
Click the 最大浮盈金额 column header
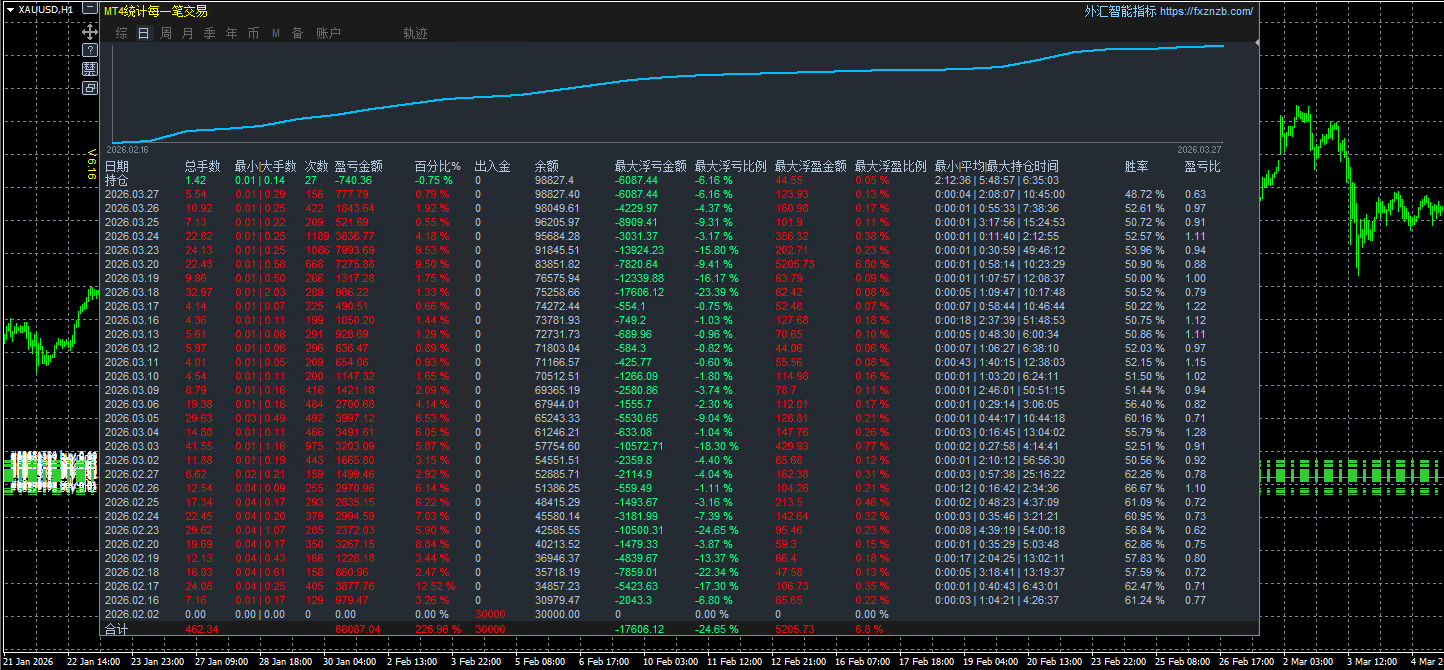pyautogui.click(x=811, y=166)
